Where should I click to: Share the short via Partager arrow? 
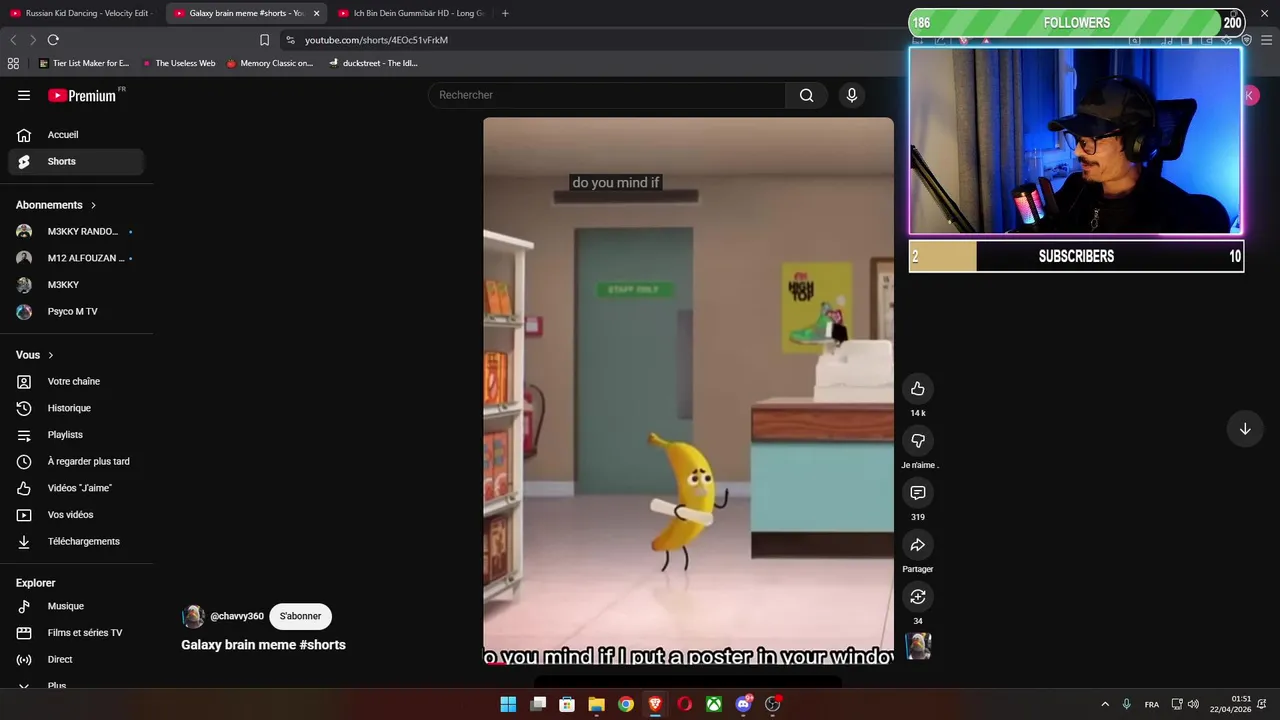coord(918,545)
